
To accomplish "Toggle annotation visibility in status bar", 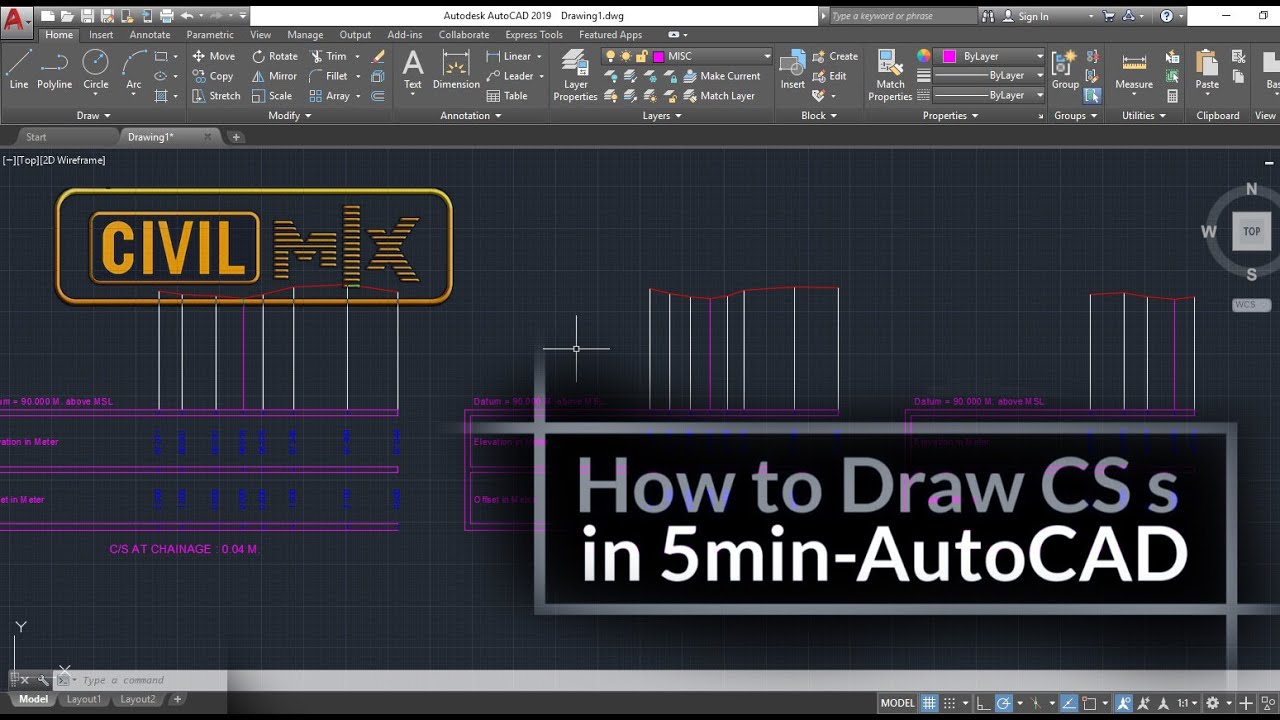I will point(1123,703).
